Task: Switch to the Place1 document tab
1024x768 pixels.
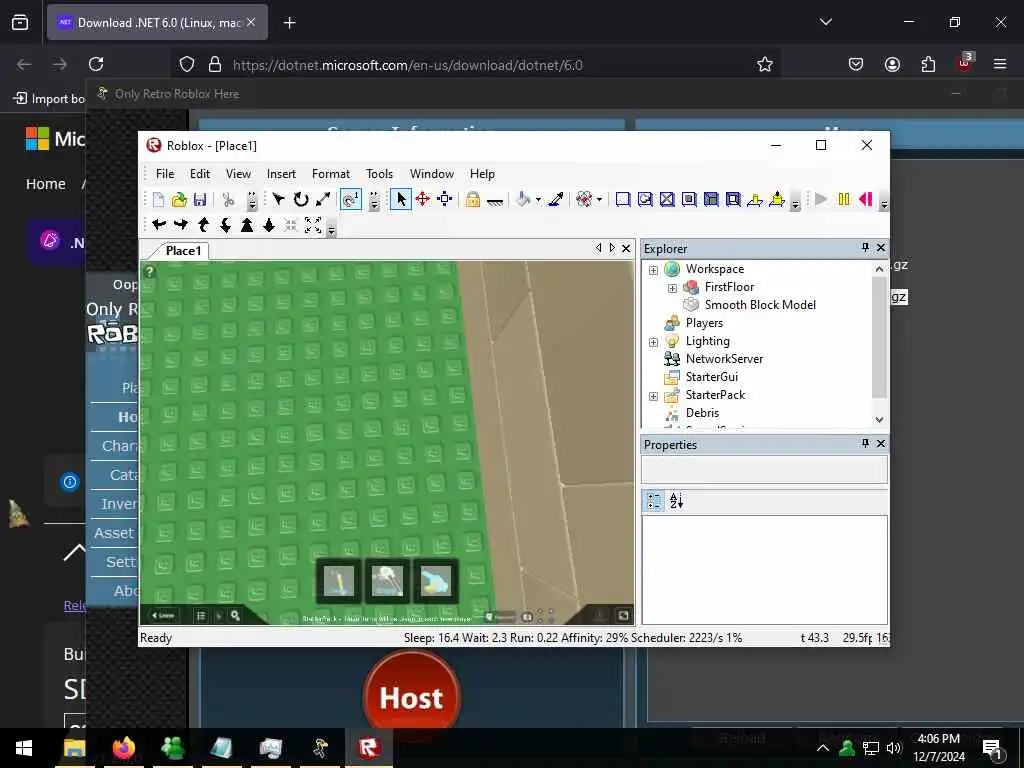Action: pyautogui.click(x=184, y=251)
